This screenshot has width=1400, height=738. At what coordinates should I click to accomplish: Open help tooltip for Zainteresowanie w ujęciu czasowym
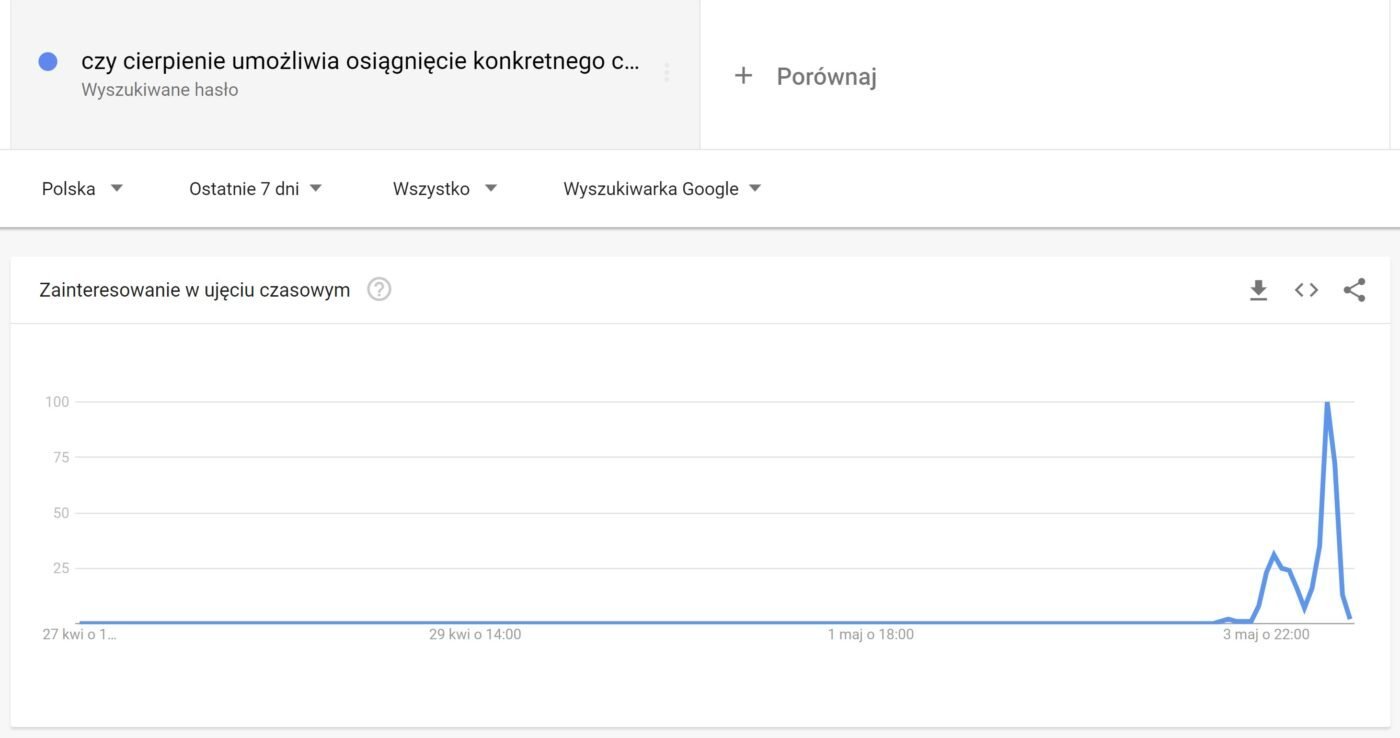click(379, 290)
